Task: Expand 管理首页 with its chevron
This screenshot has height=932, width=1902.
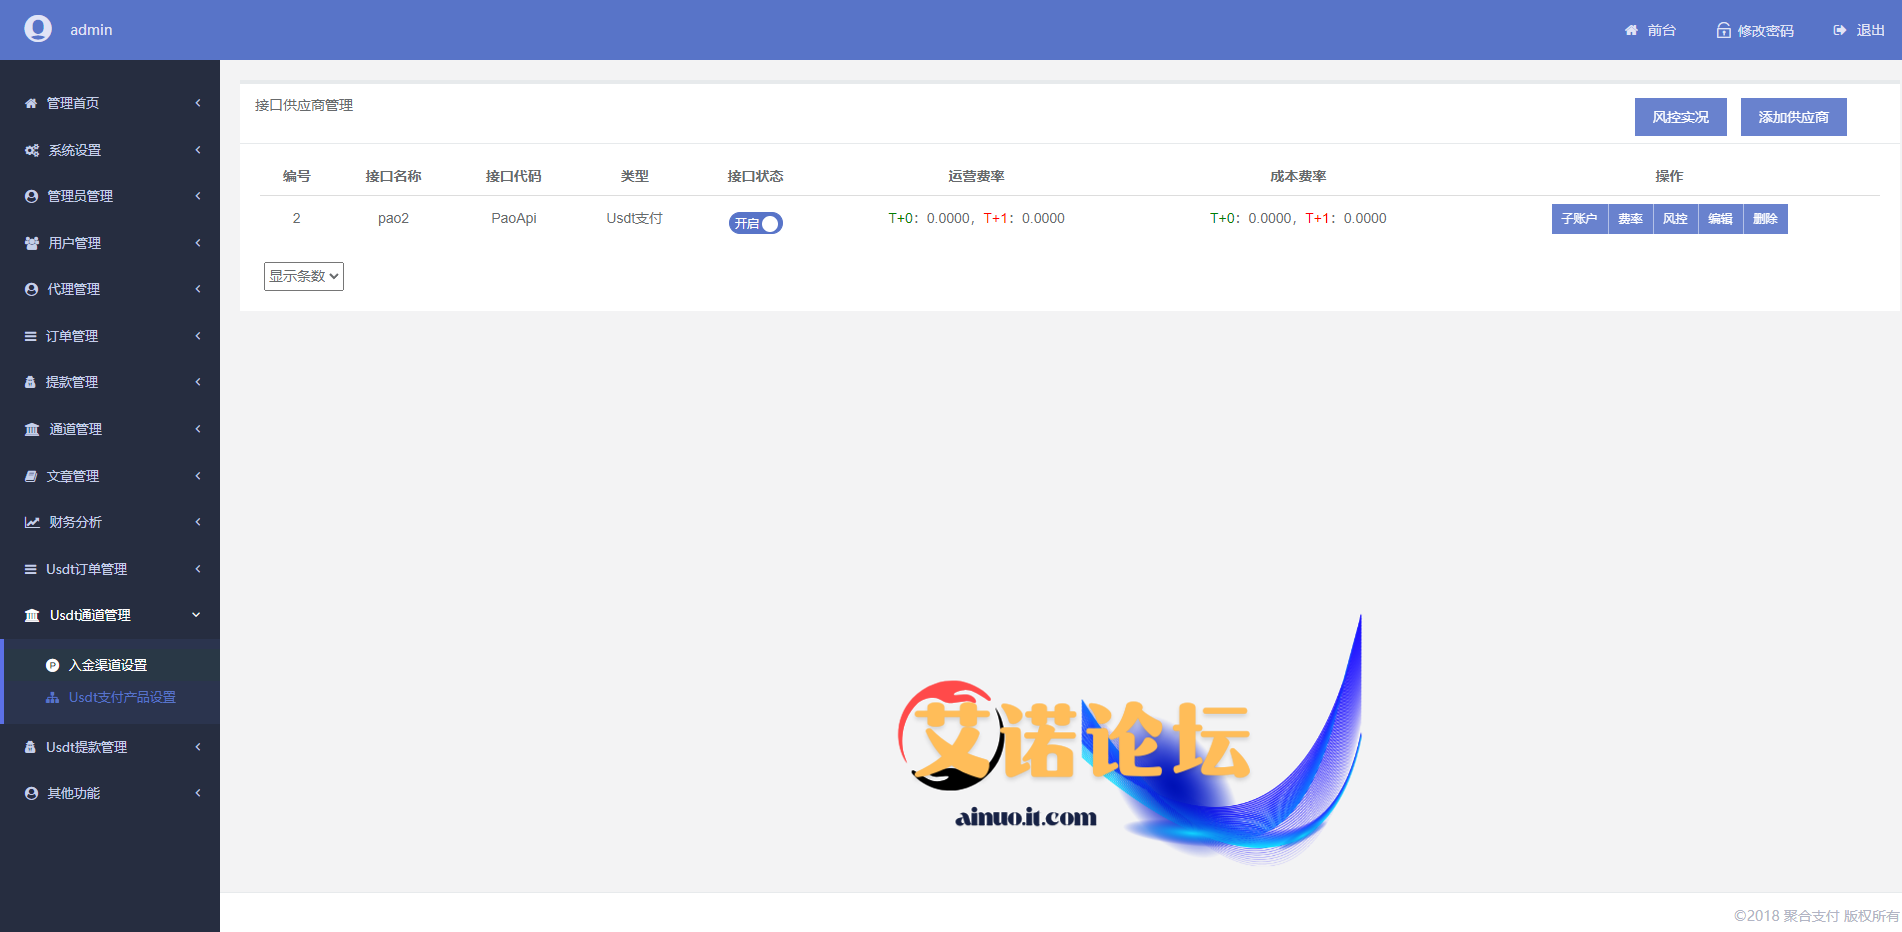Action: click(x=198, y=103)
